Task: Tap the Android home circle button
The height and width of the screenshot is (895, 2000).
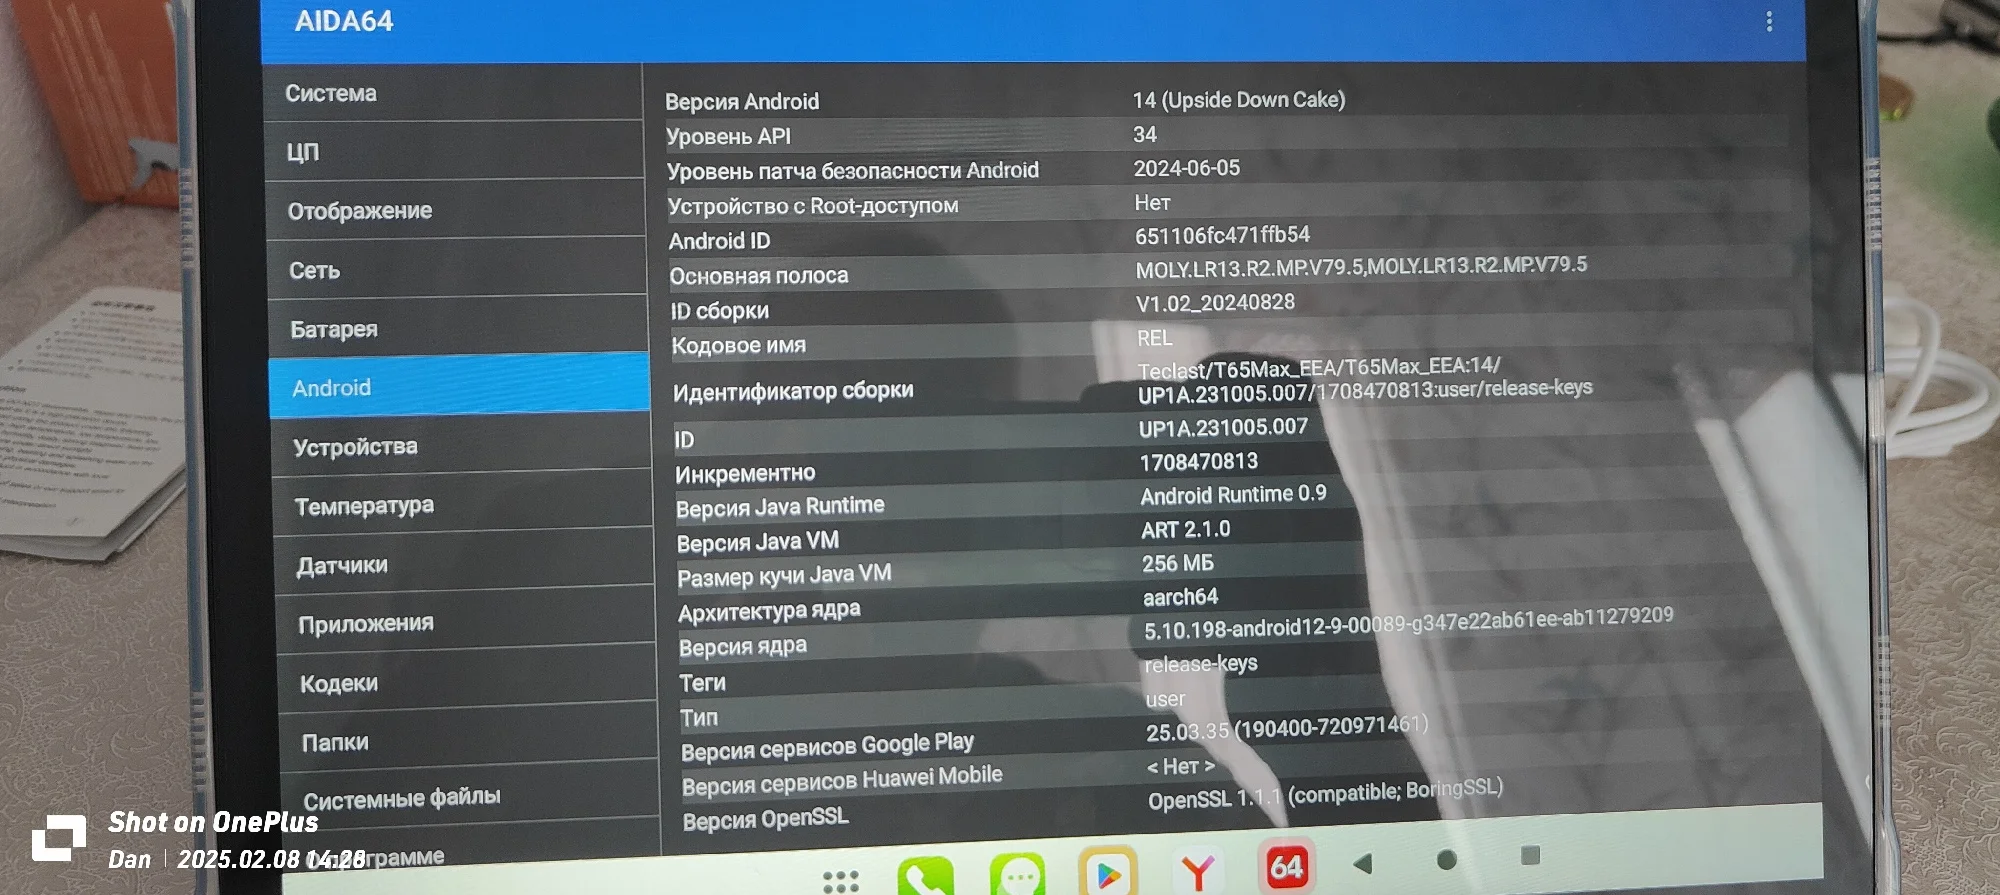Action: [1446, 860]
